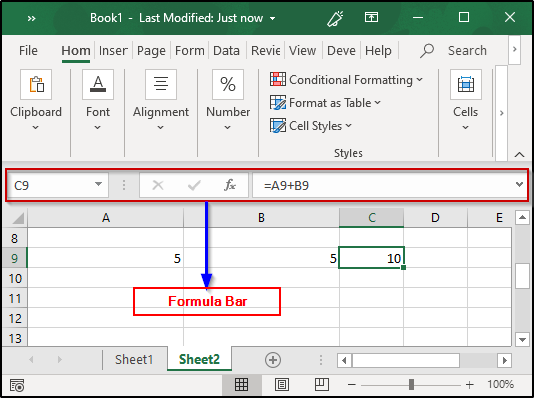Click the vertical scrollbar thumb
Viewport: 534px width, 398px height.
(x=522, y=276)
